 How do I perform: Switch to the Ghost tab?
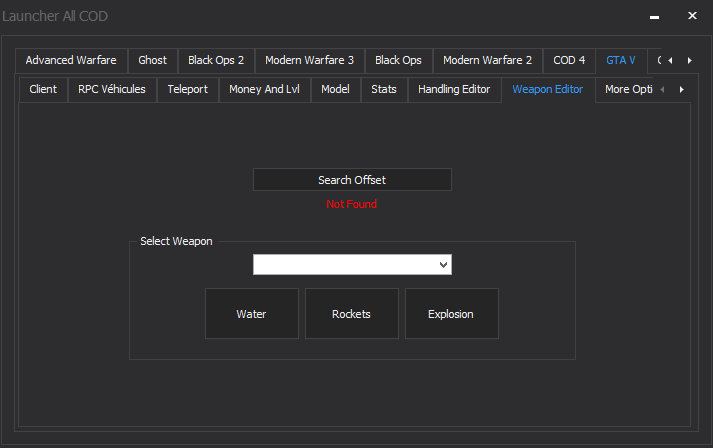click(x=152, y=60)
